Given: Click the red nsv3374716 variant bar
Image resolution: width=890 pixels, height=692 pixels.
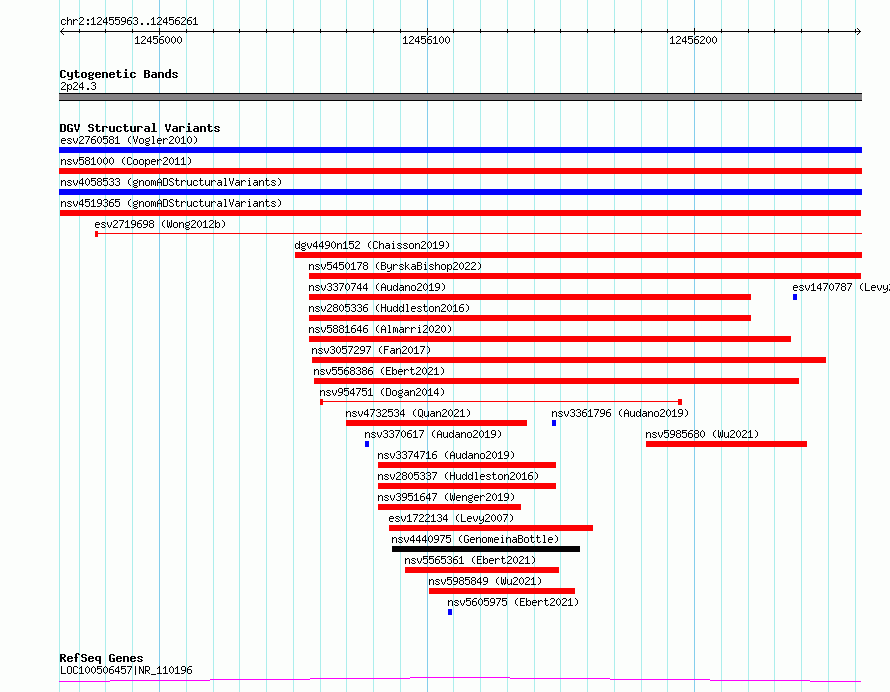Looking at the screenshot, I should tap(467, 465).
